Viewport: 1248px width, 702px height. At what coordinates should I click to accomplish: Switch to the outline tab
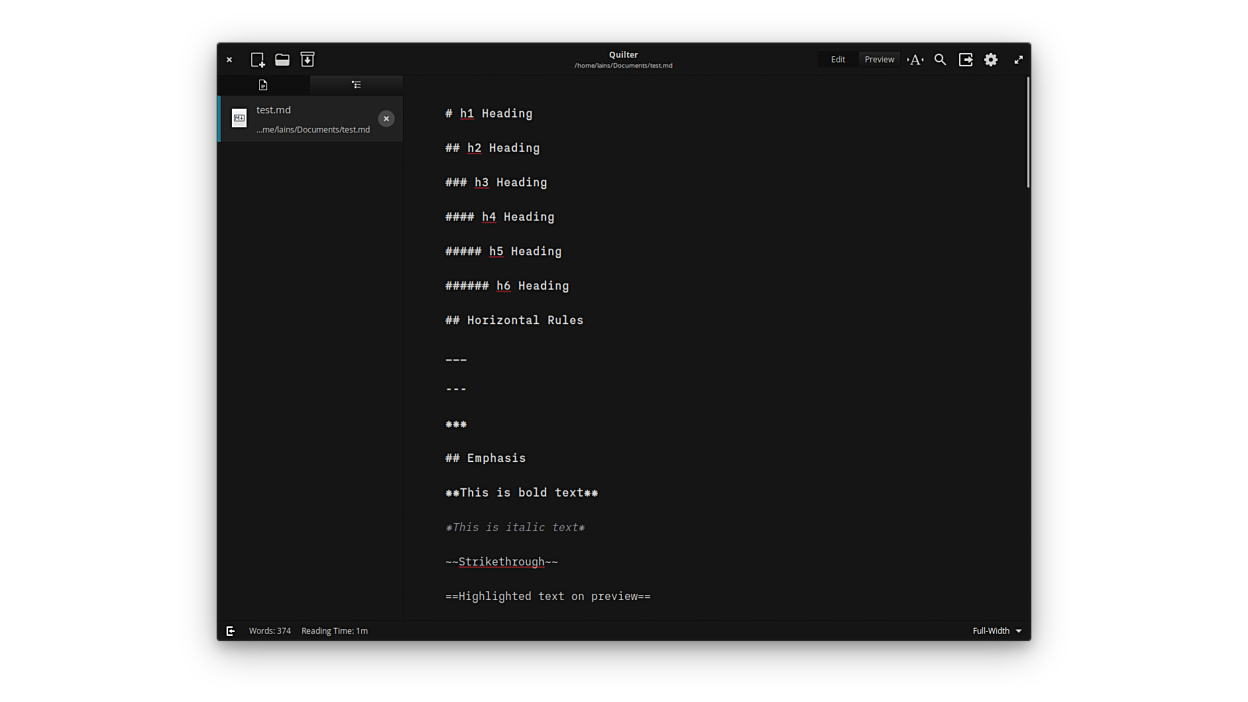click(356, 85)
